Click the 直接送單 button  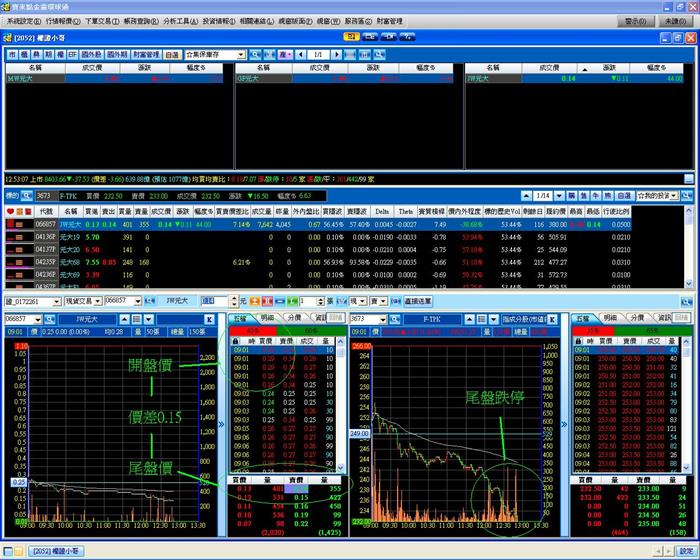click(418, 301)
